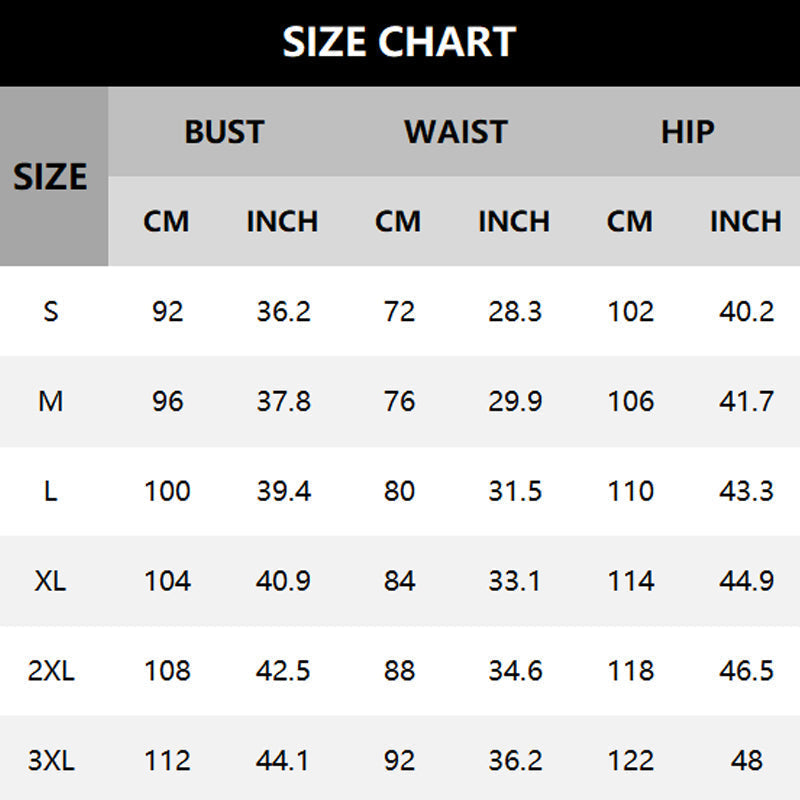
Task: Click the SIZE CHART title
Action: (x=399, y=42)
